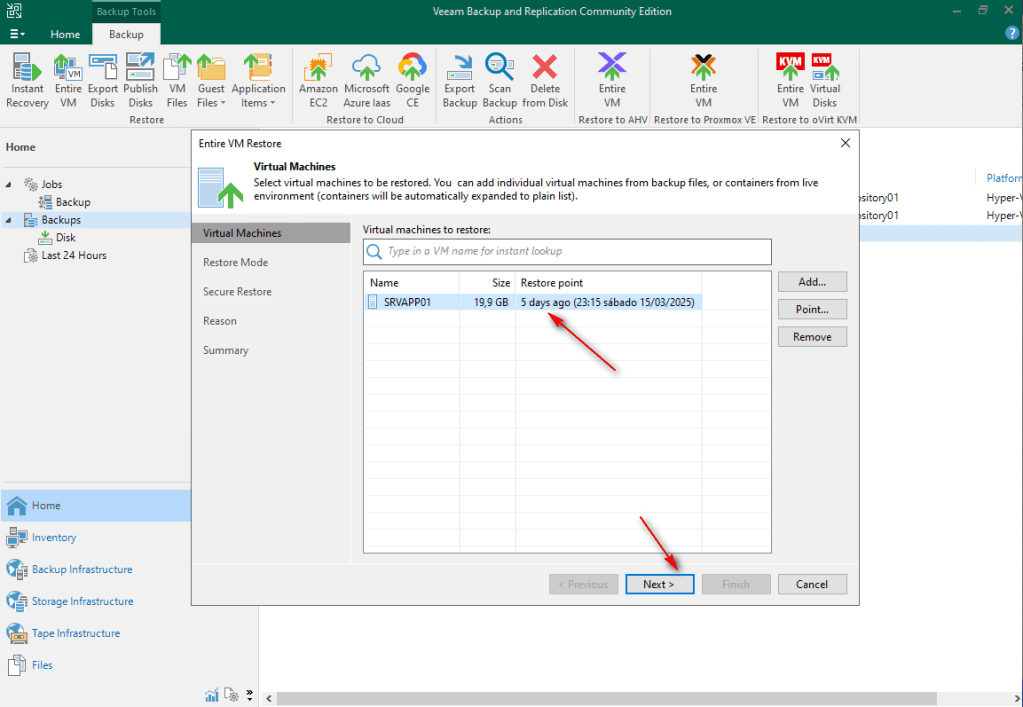Screen dimensions: 1023x707
Task: Select Google CE restore icon
Action: tap(412, 80)
